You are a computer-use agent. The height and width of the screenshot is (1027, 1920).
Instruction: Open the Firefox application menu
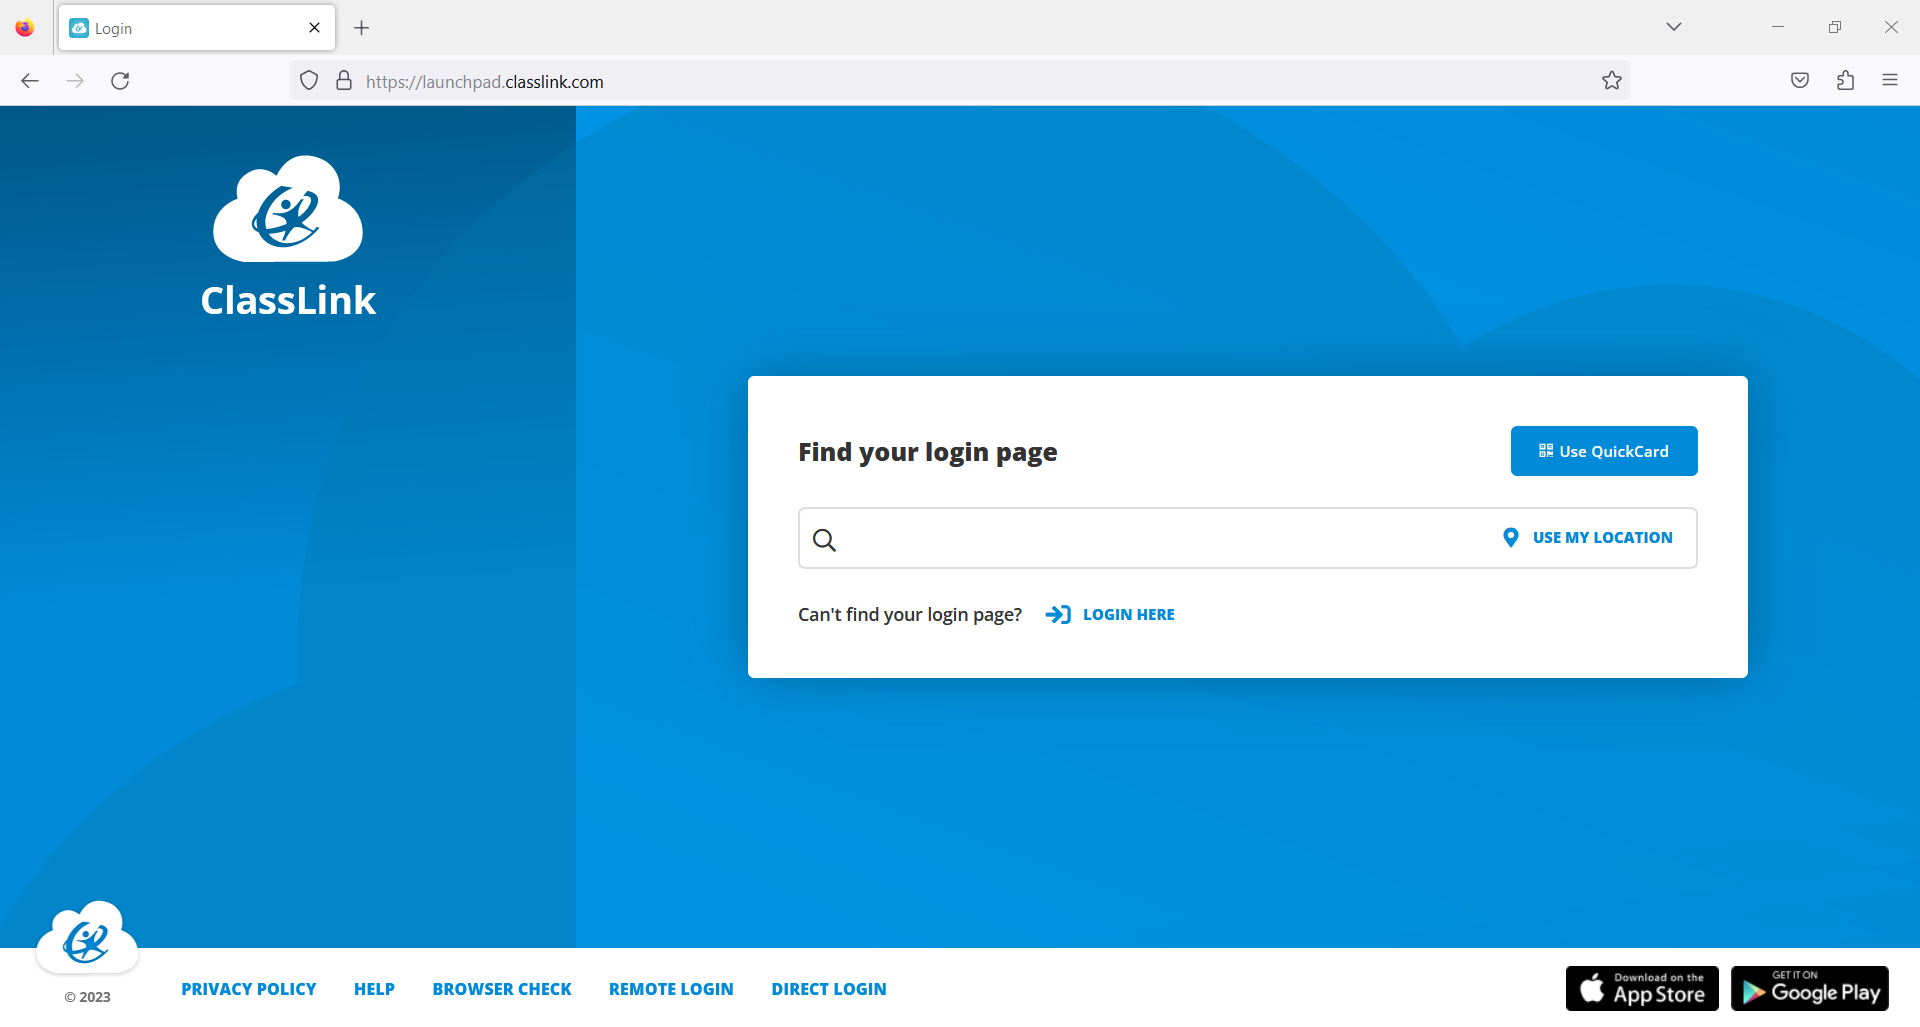click(1890, 80)
